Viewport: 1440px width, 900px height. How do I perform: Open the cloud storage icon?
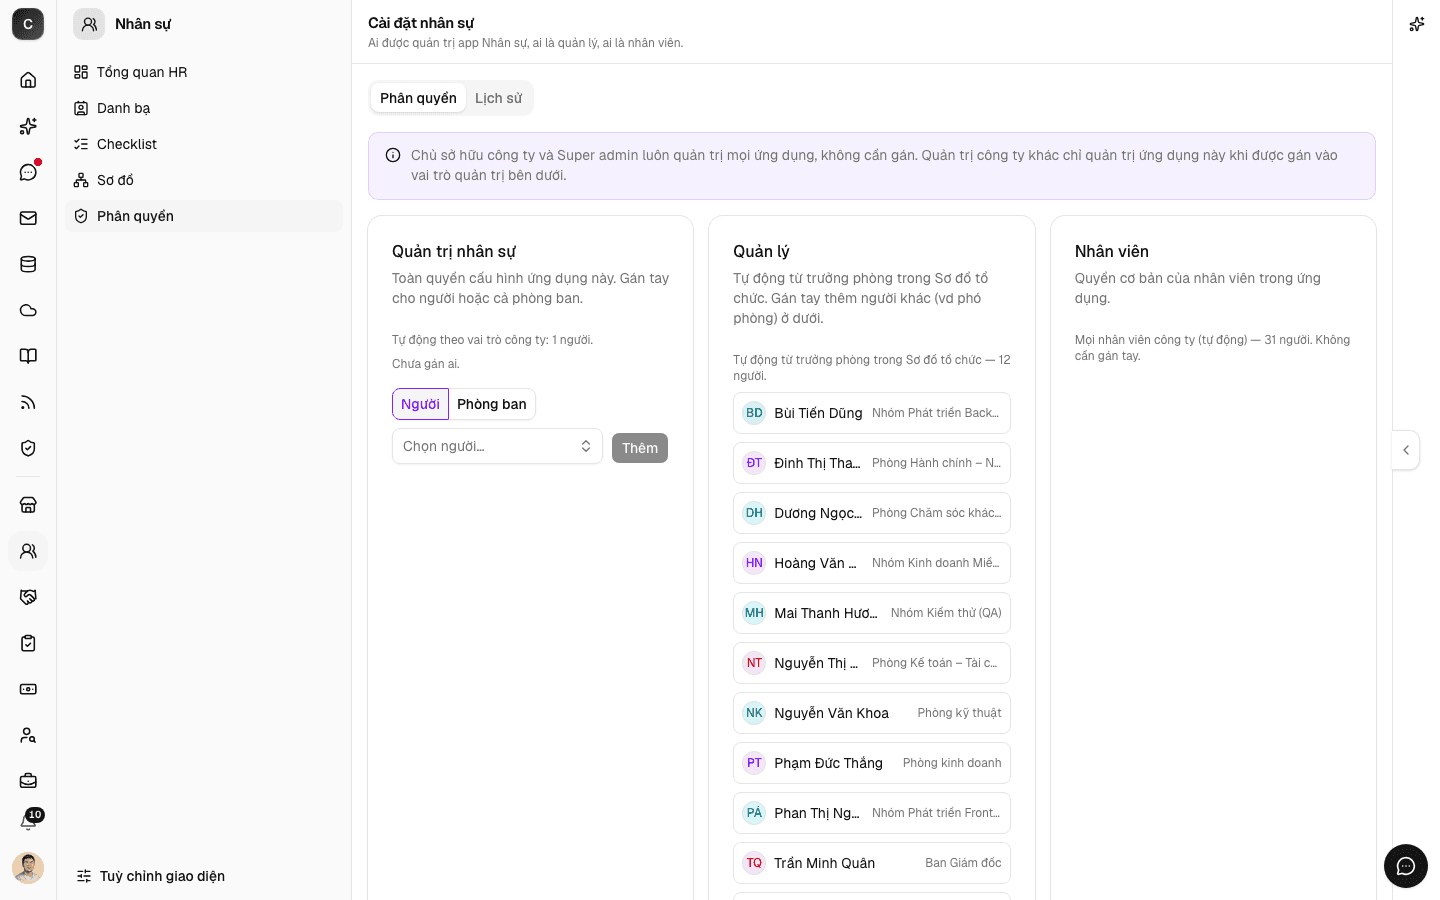coord(28,310)
